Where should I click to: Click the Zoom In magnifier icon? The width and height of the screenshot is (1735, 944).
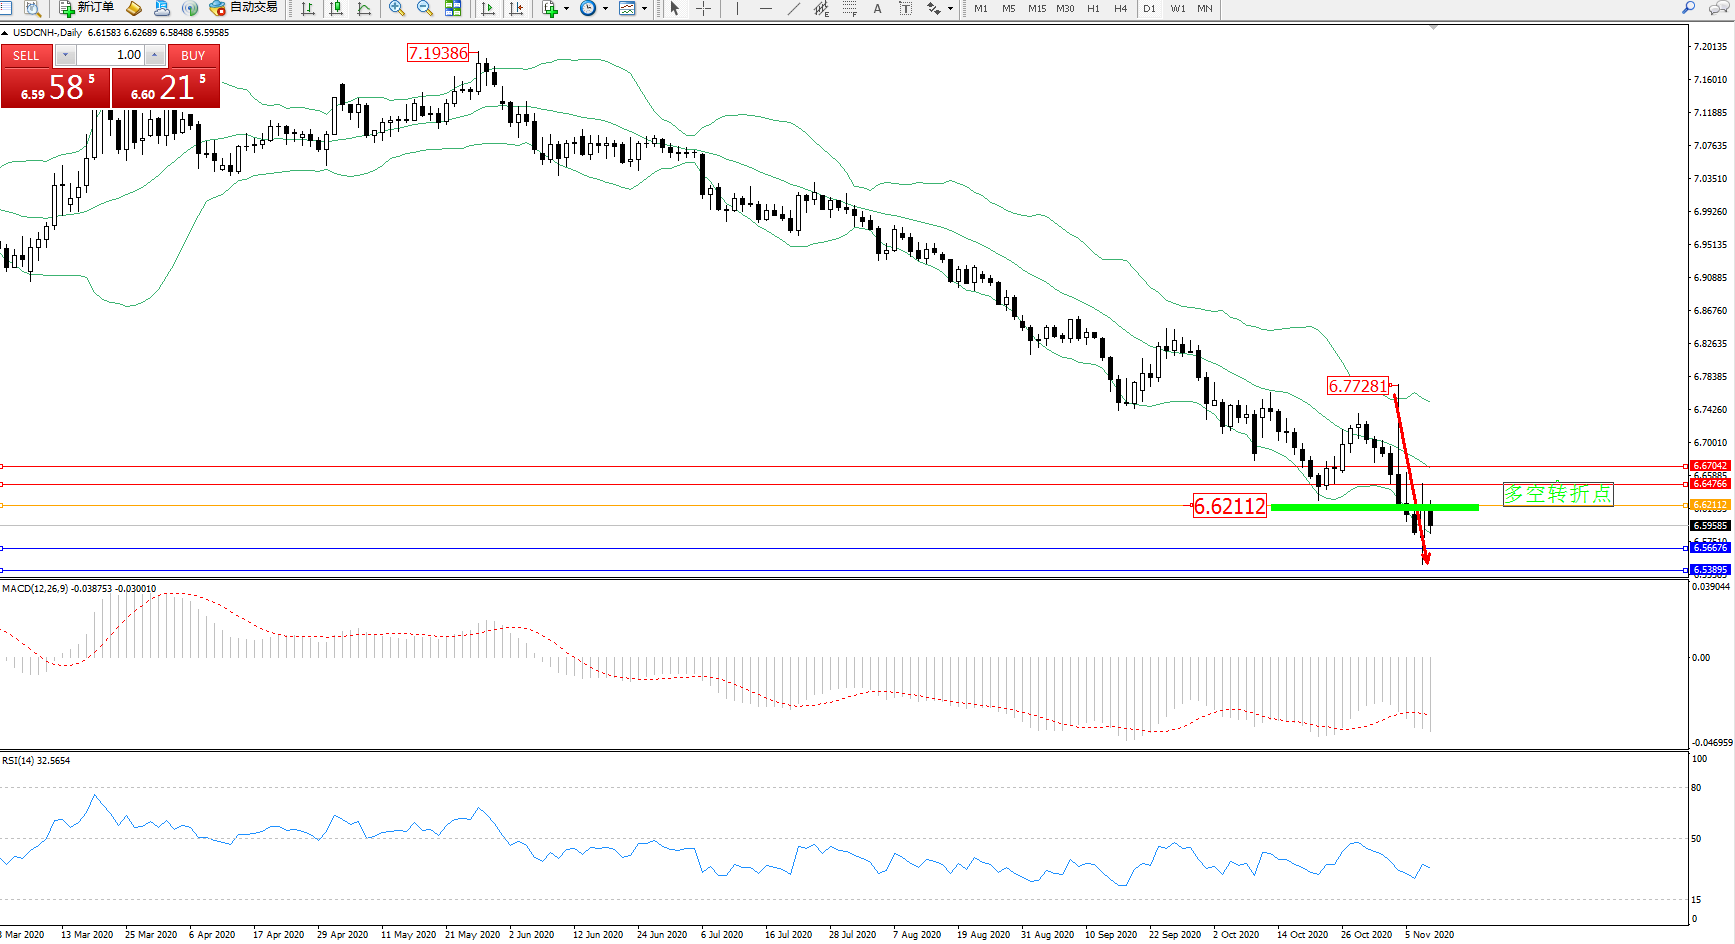point(397,9)
